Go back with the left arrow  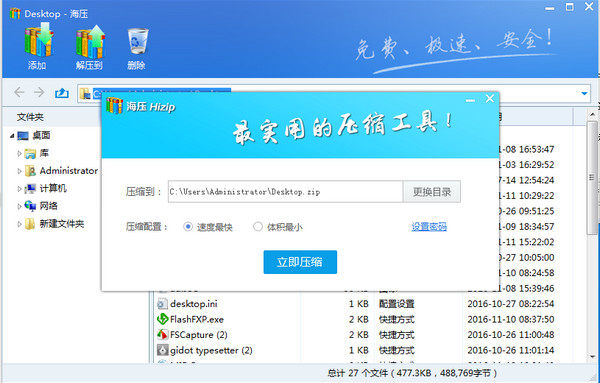tap(19, 92)
